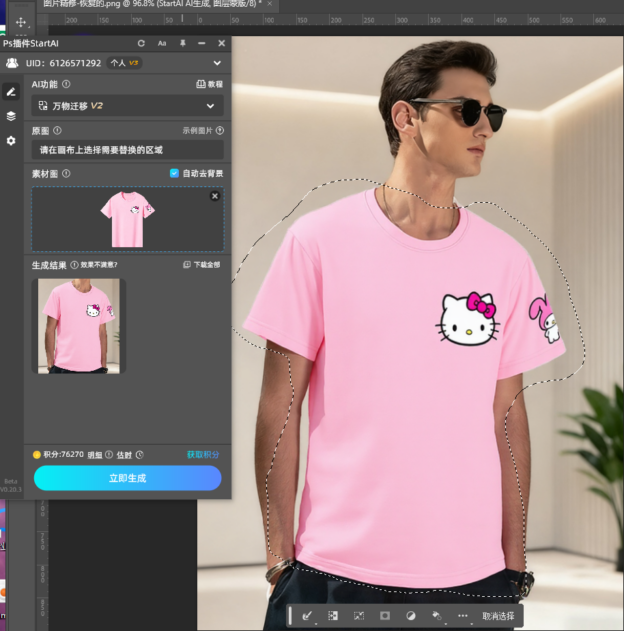Toggle the 自动去背景 checkbox
Viewport: 624px width, 631px height.
click(174, 173)
